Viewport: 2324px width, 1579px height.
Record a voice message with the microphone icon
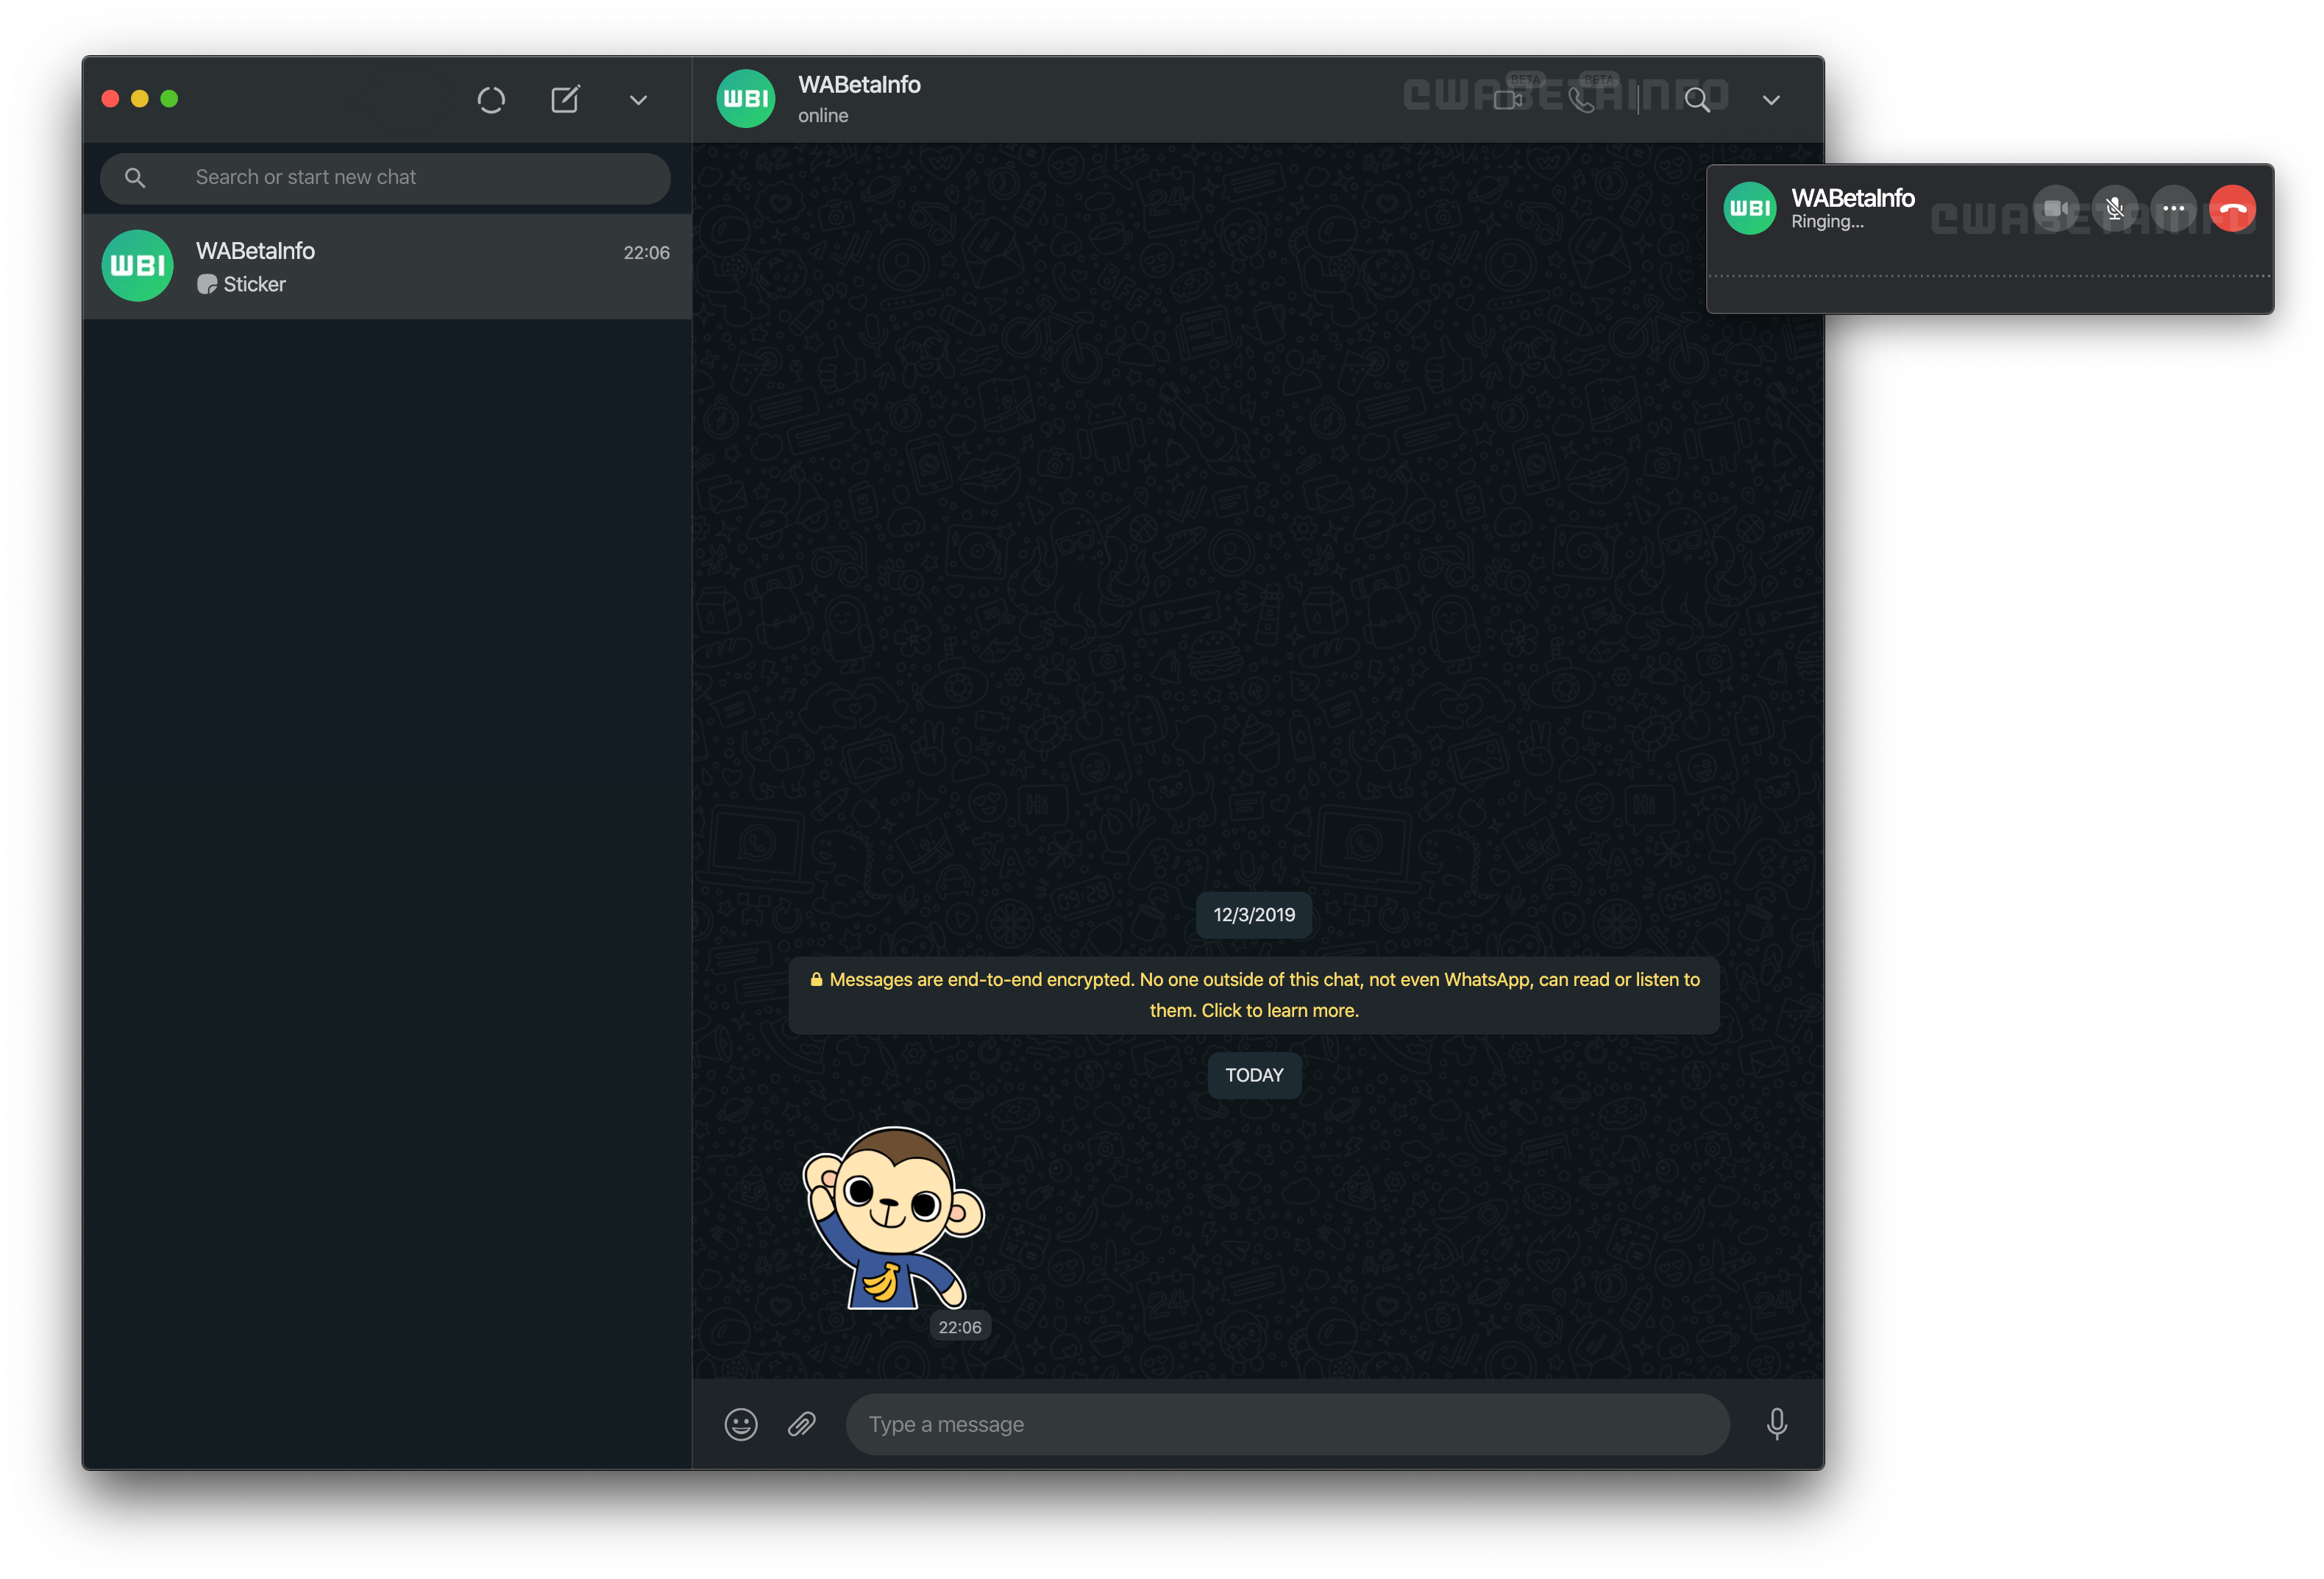tap(1777, 1424)
